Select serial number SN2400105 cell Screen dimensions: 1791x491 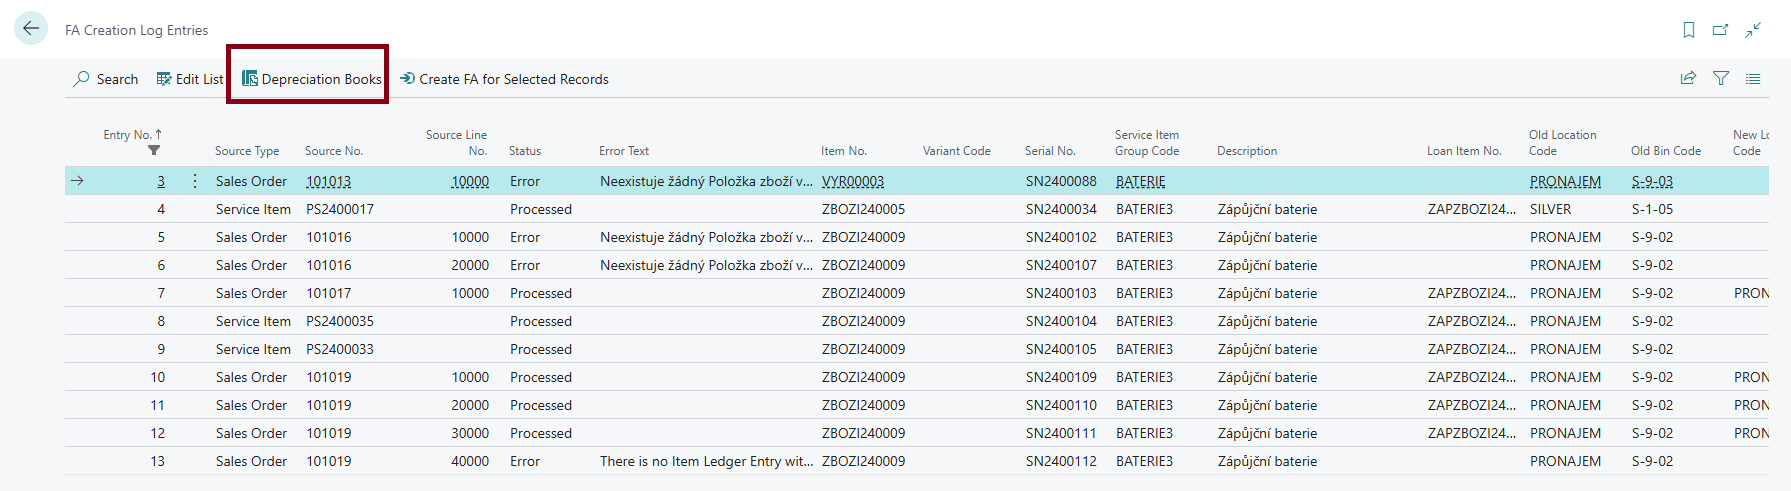(1061, 349)
